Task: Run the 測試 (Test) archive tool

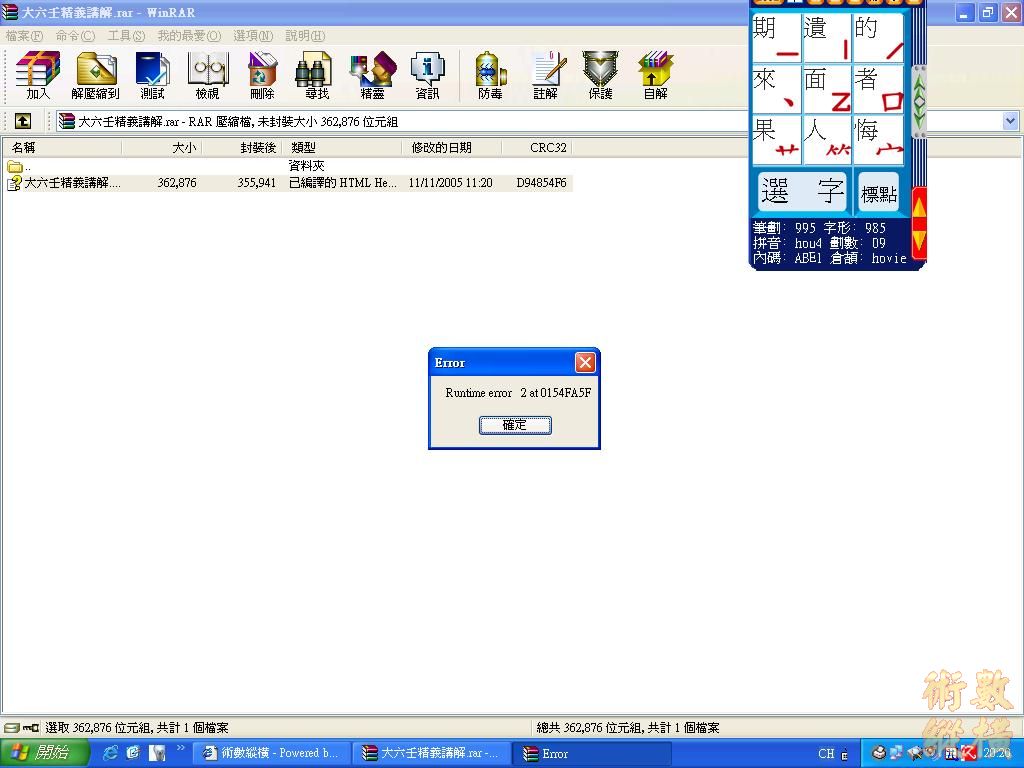Action: 152,75
